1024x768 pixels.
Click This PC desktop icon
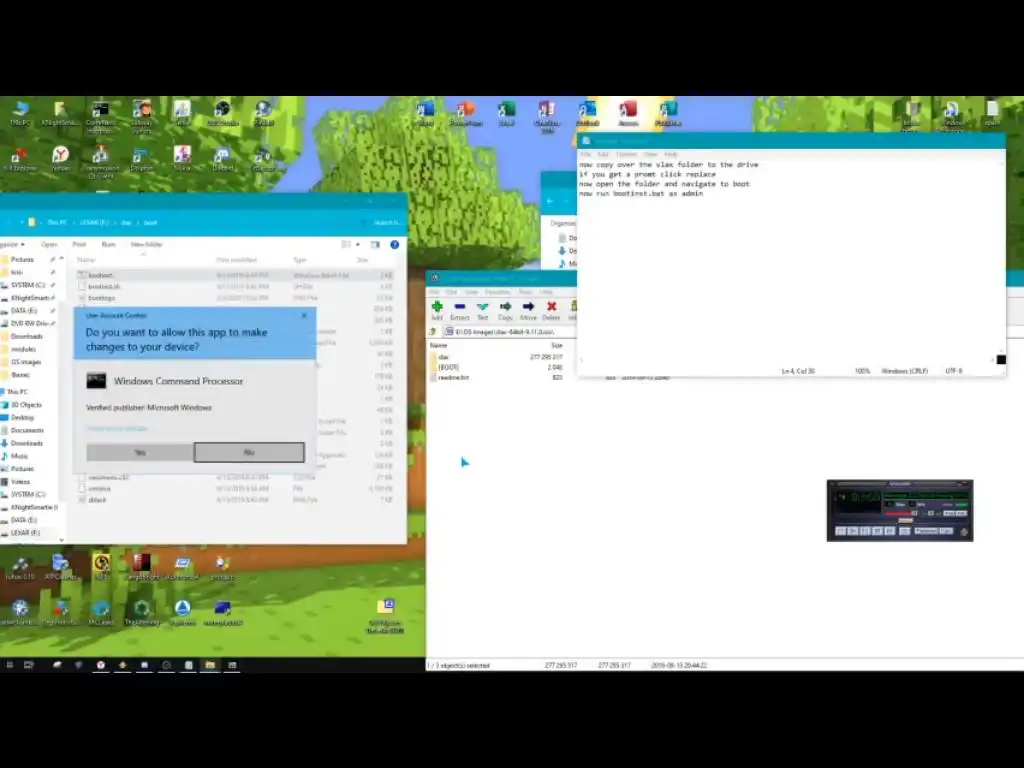pos(20,114)
